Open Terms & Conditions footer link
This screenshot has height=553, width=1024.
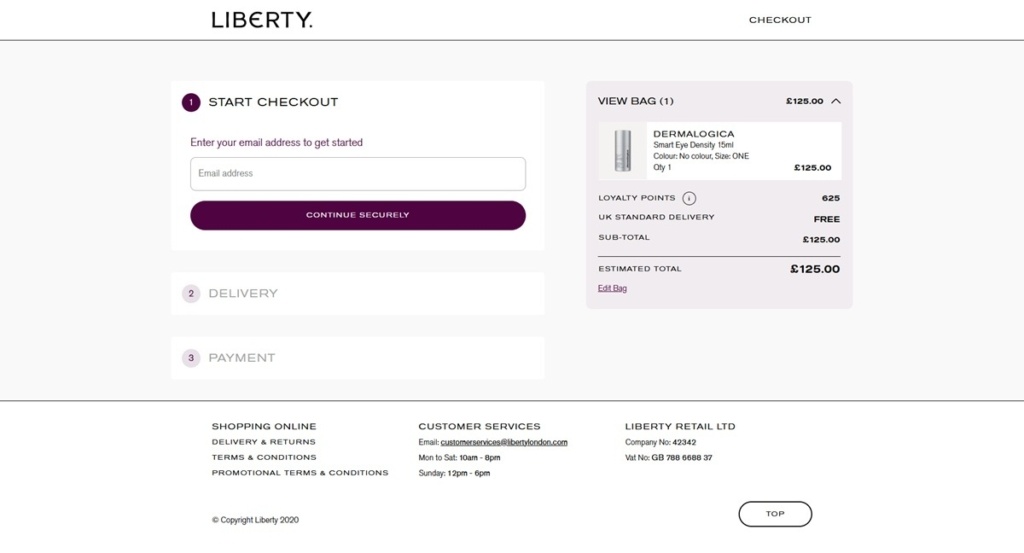coord(264,458)
